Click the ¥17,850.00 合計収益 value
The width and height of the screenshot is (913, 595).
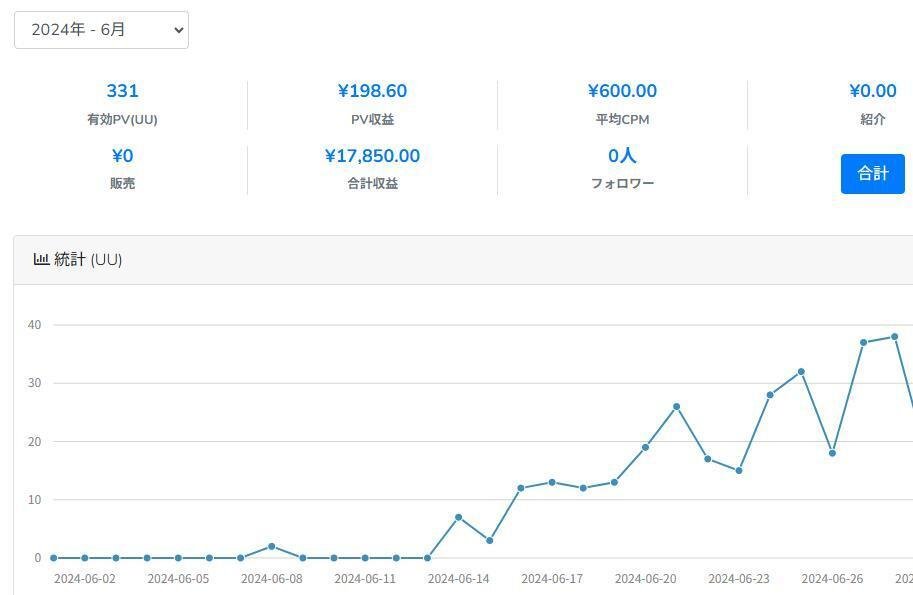pos(372,156)
